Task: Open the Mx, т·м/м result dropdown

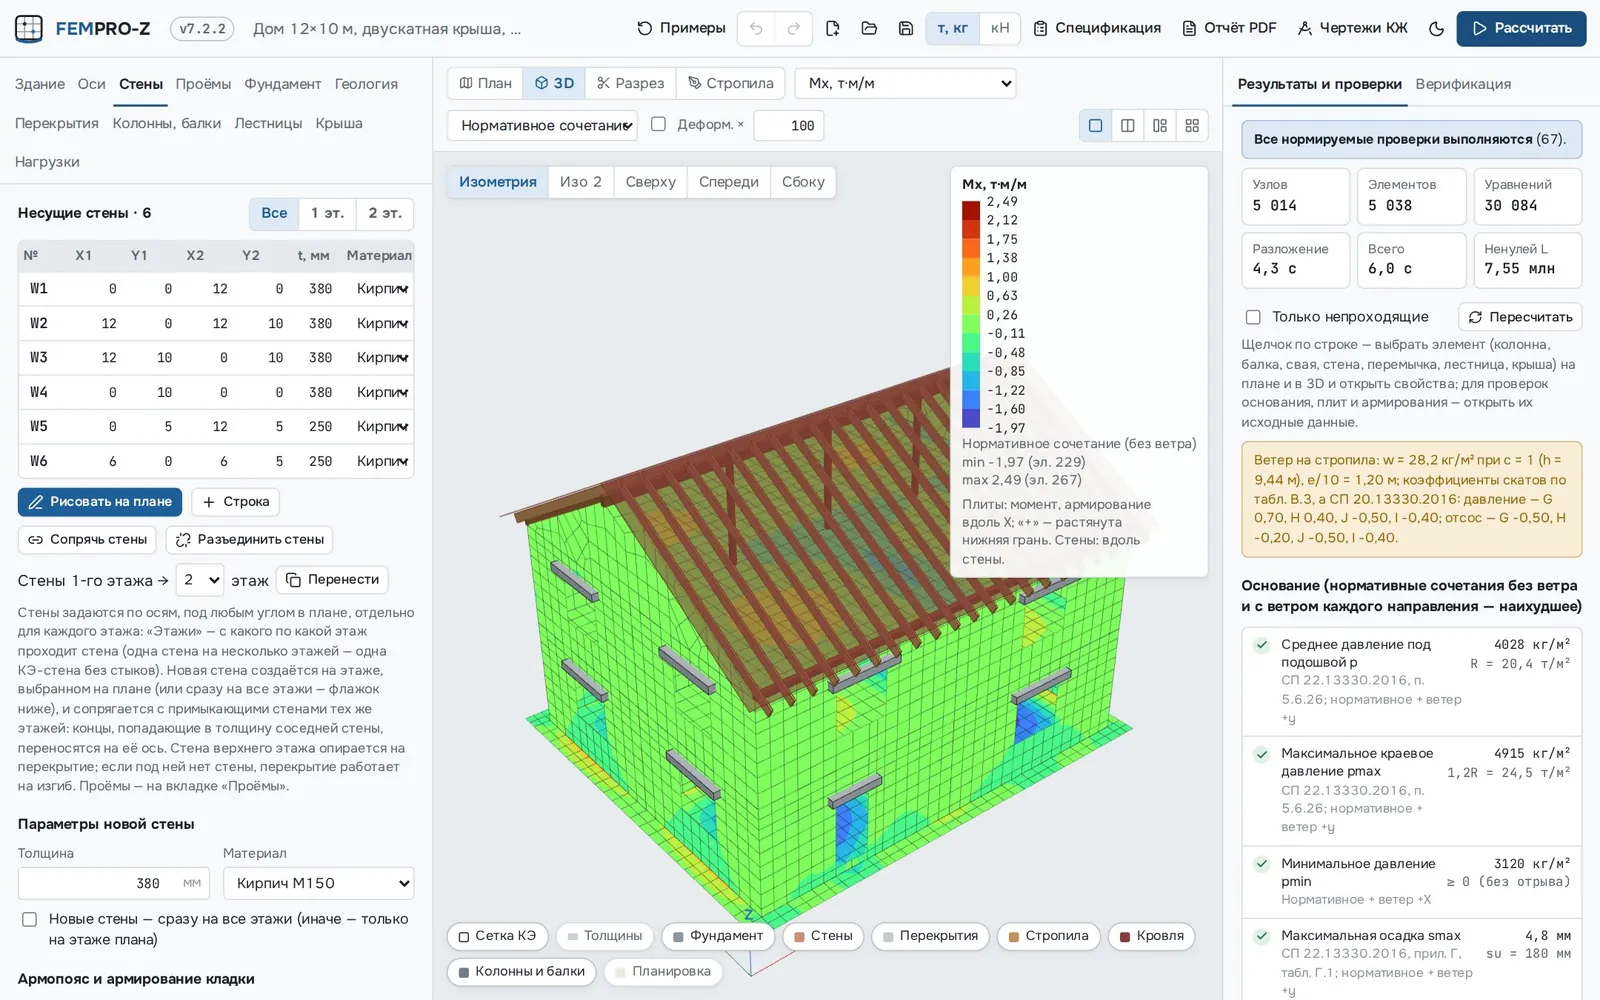Action: [x=906, y=83]
